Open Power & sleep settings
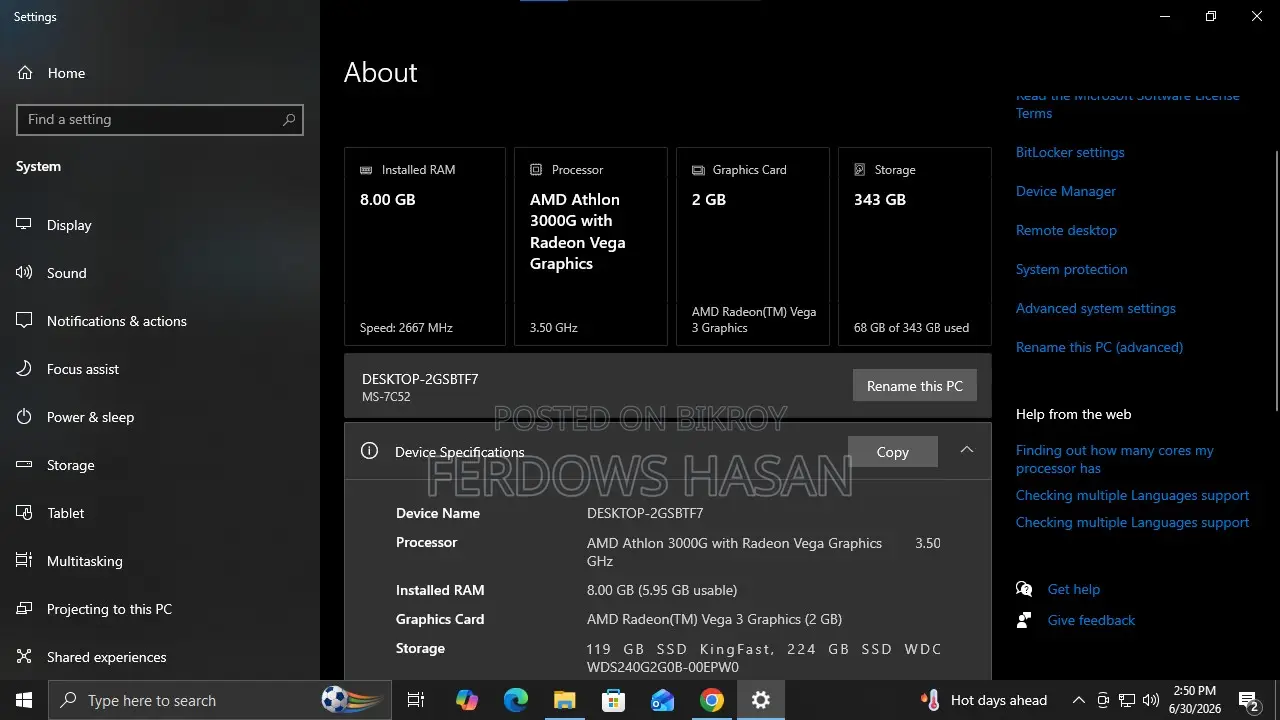This screenshot has width=1280, height=720. coord(160,417)
